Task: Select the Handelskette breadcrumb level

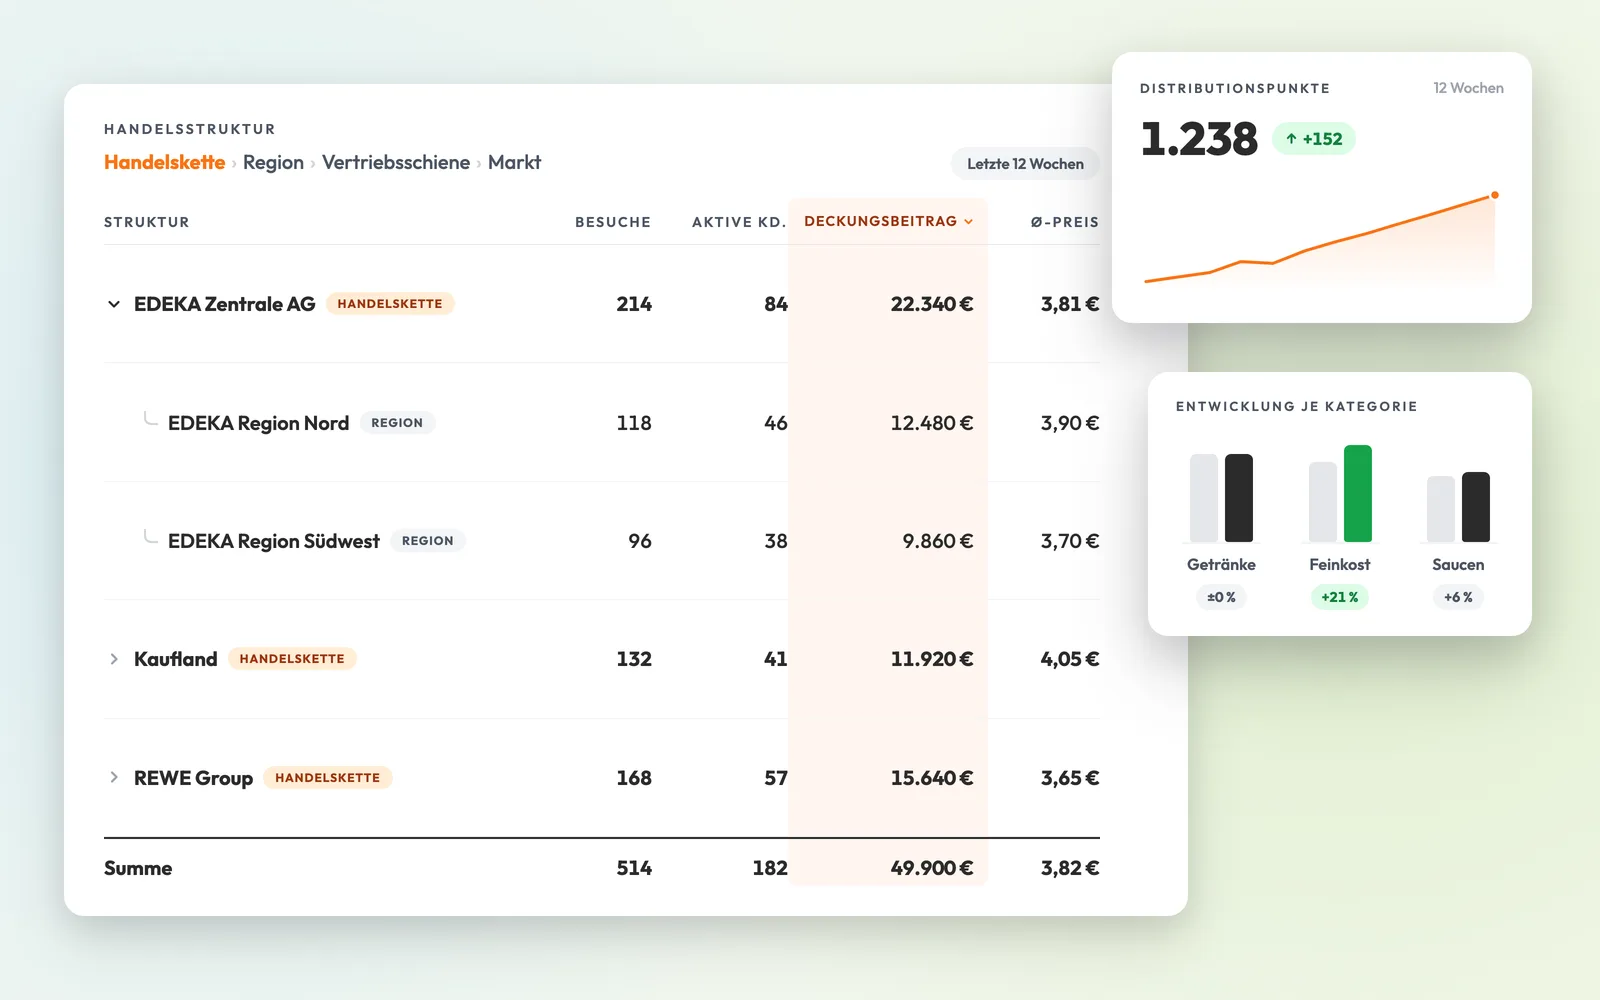Action: [x=165, y=162]
